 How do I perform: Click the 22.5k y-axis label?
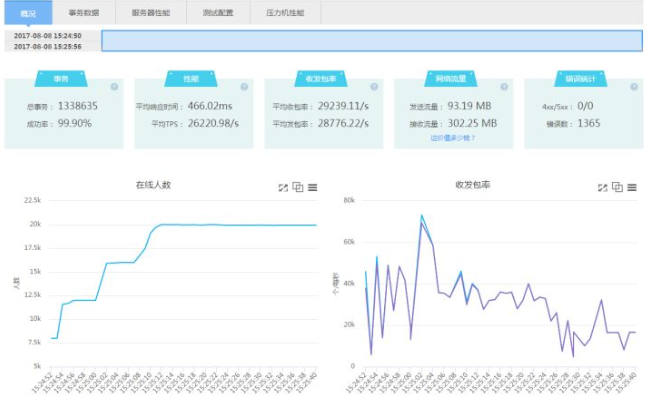coord(32,200)
